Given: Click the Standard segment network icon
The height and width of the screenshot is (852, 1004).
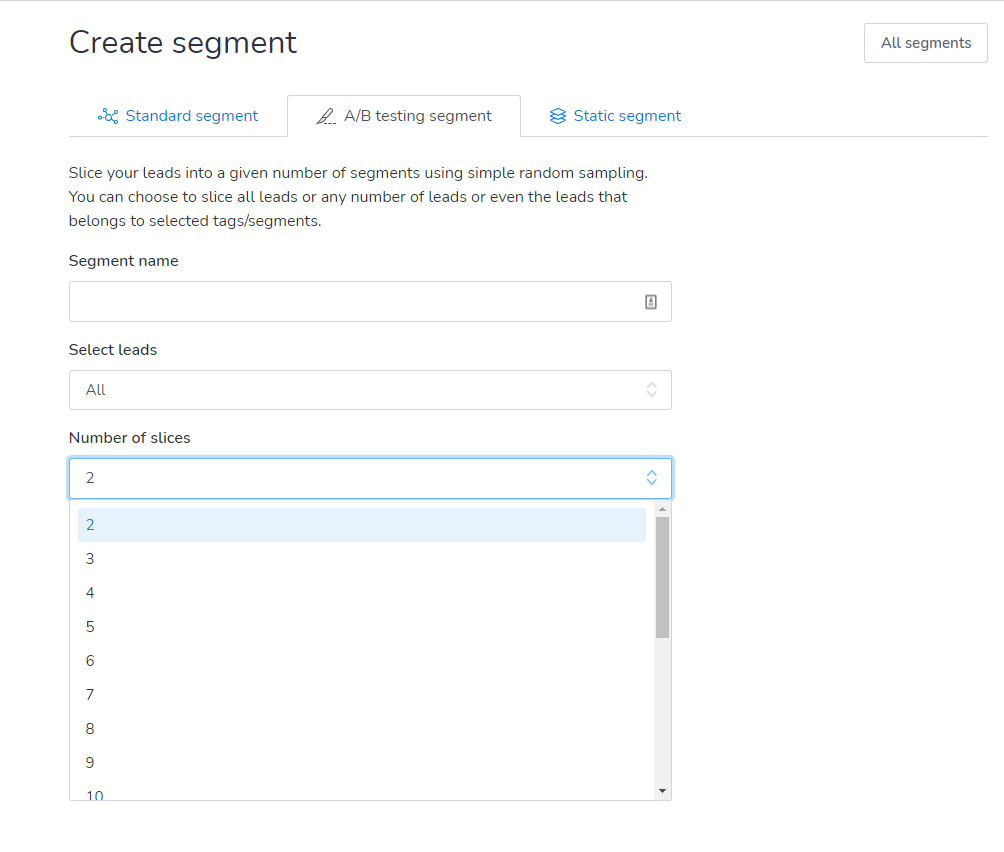Looking at the screenshot, I should point(107,116).
